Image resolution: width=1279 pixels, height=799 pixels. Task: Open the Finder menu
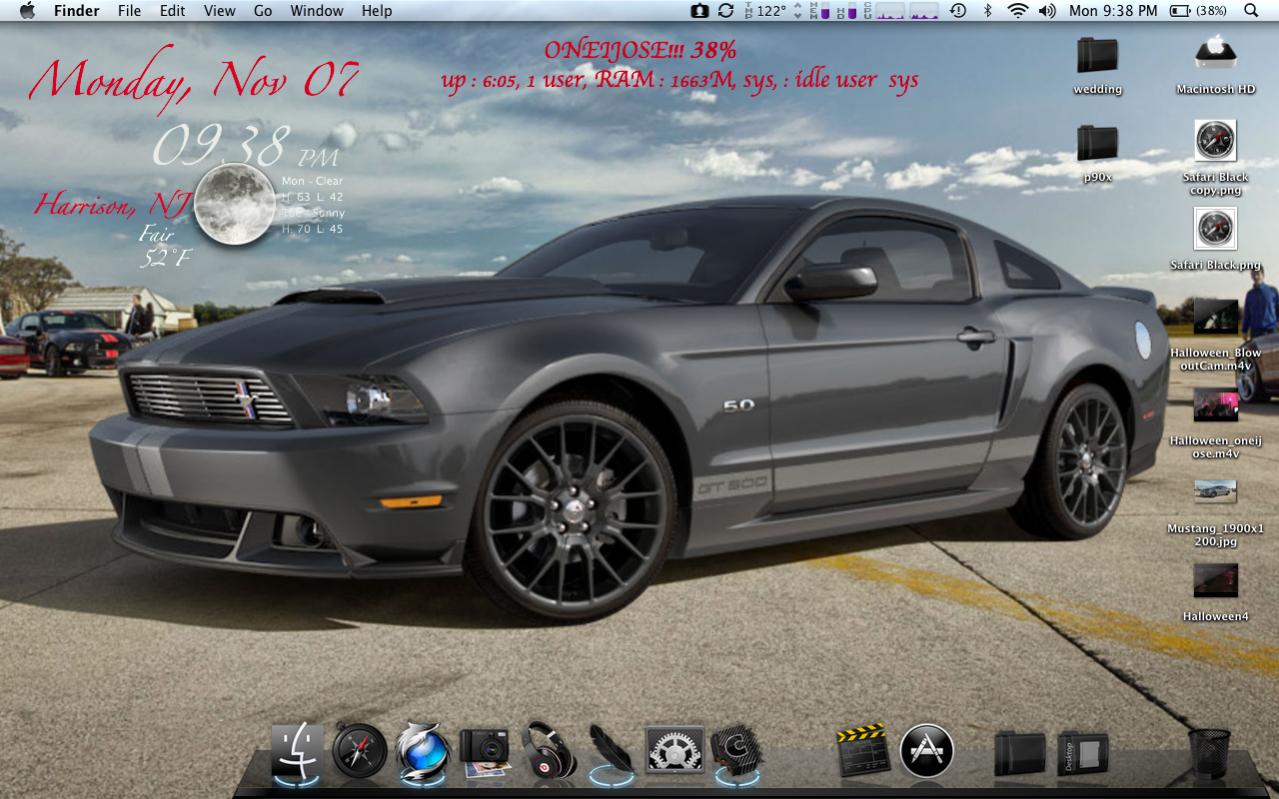77,10
